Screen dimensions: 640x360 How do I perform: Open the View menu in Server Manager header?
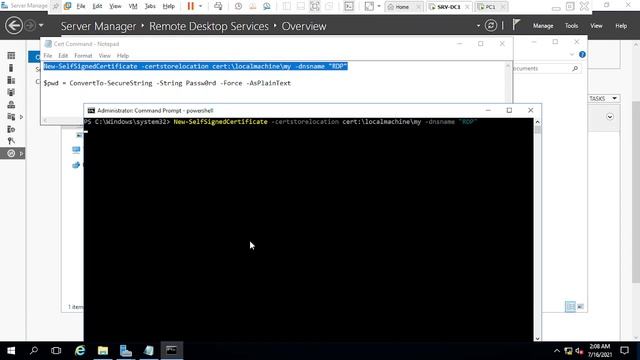[x=596, y=26]
